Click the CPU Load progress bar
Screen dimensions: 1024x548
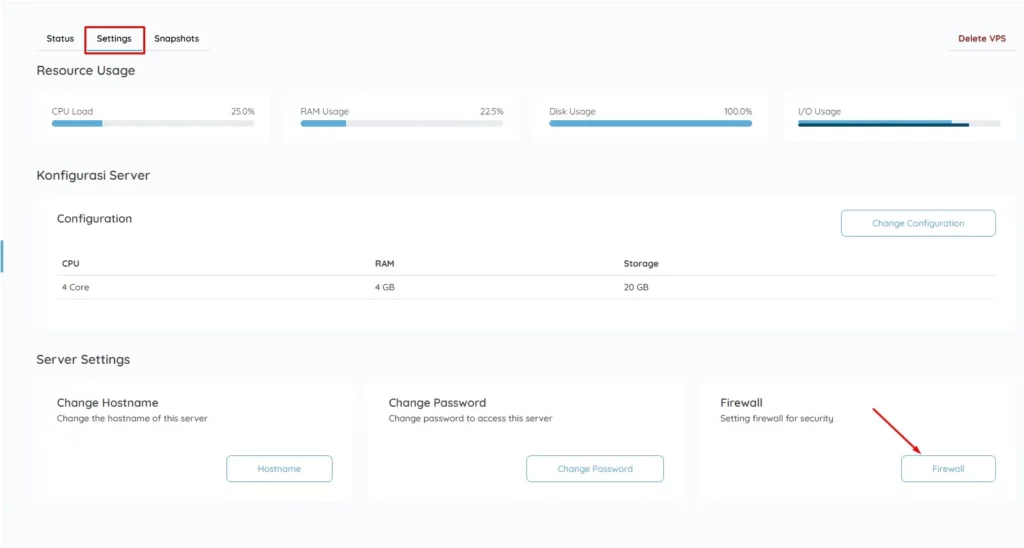click(x=153, y=124)
